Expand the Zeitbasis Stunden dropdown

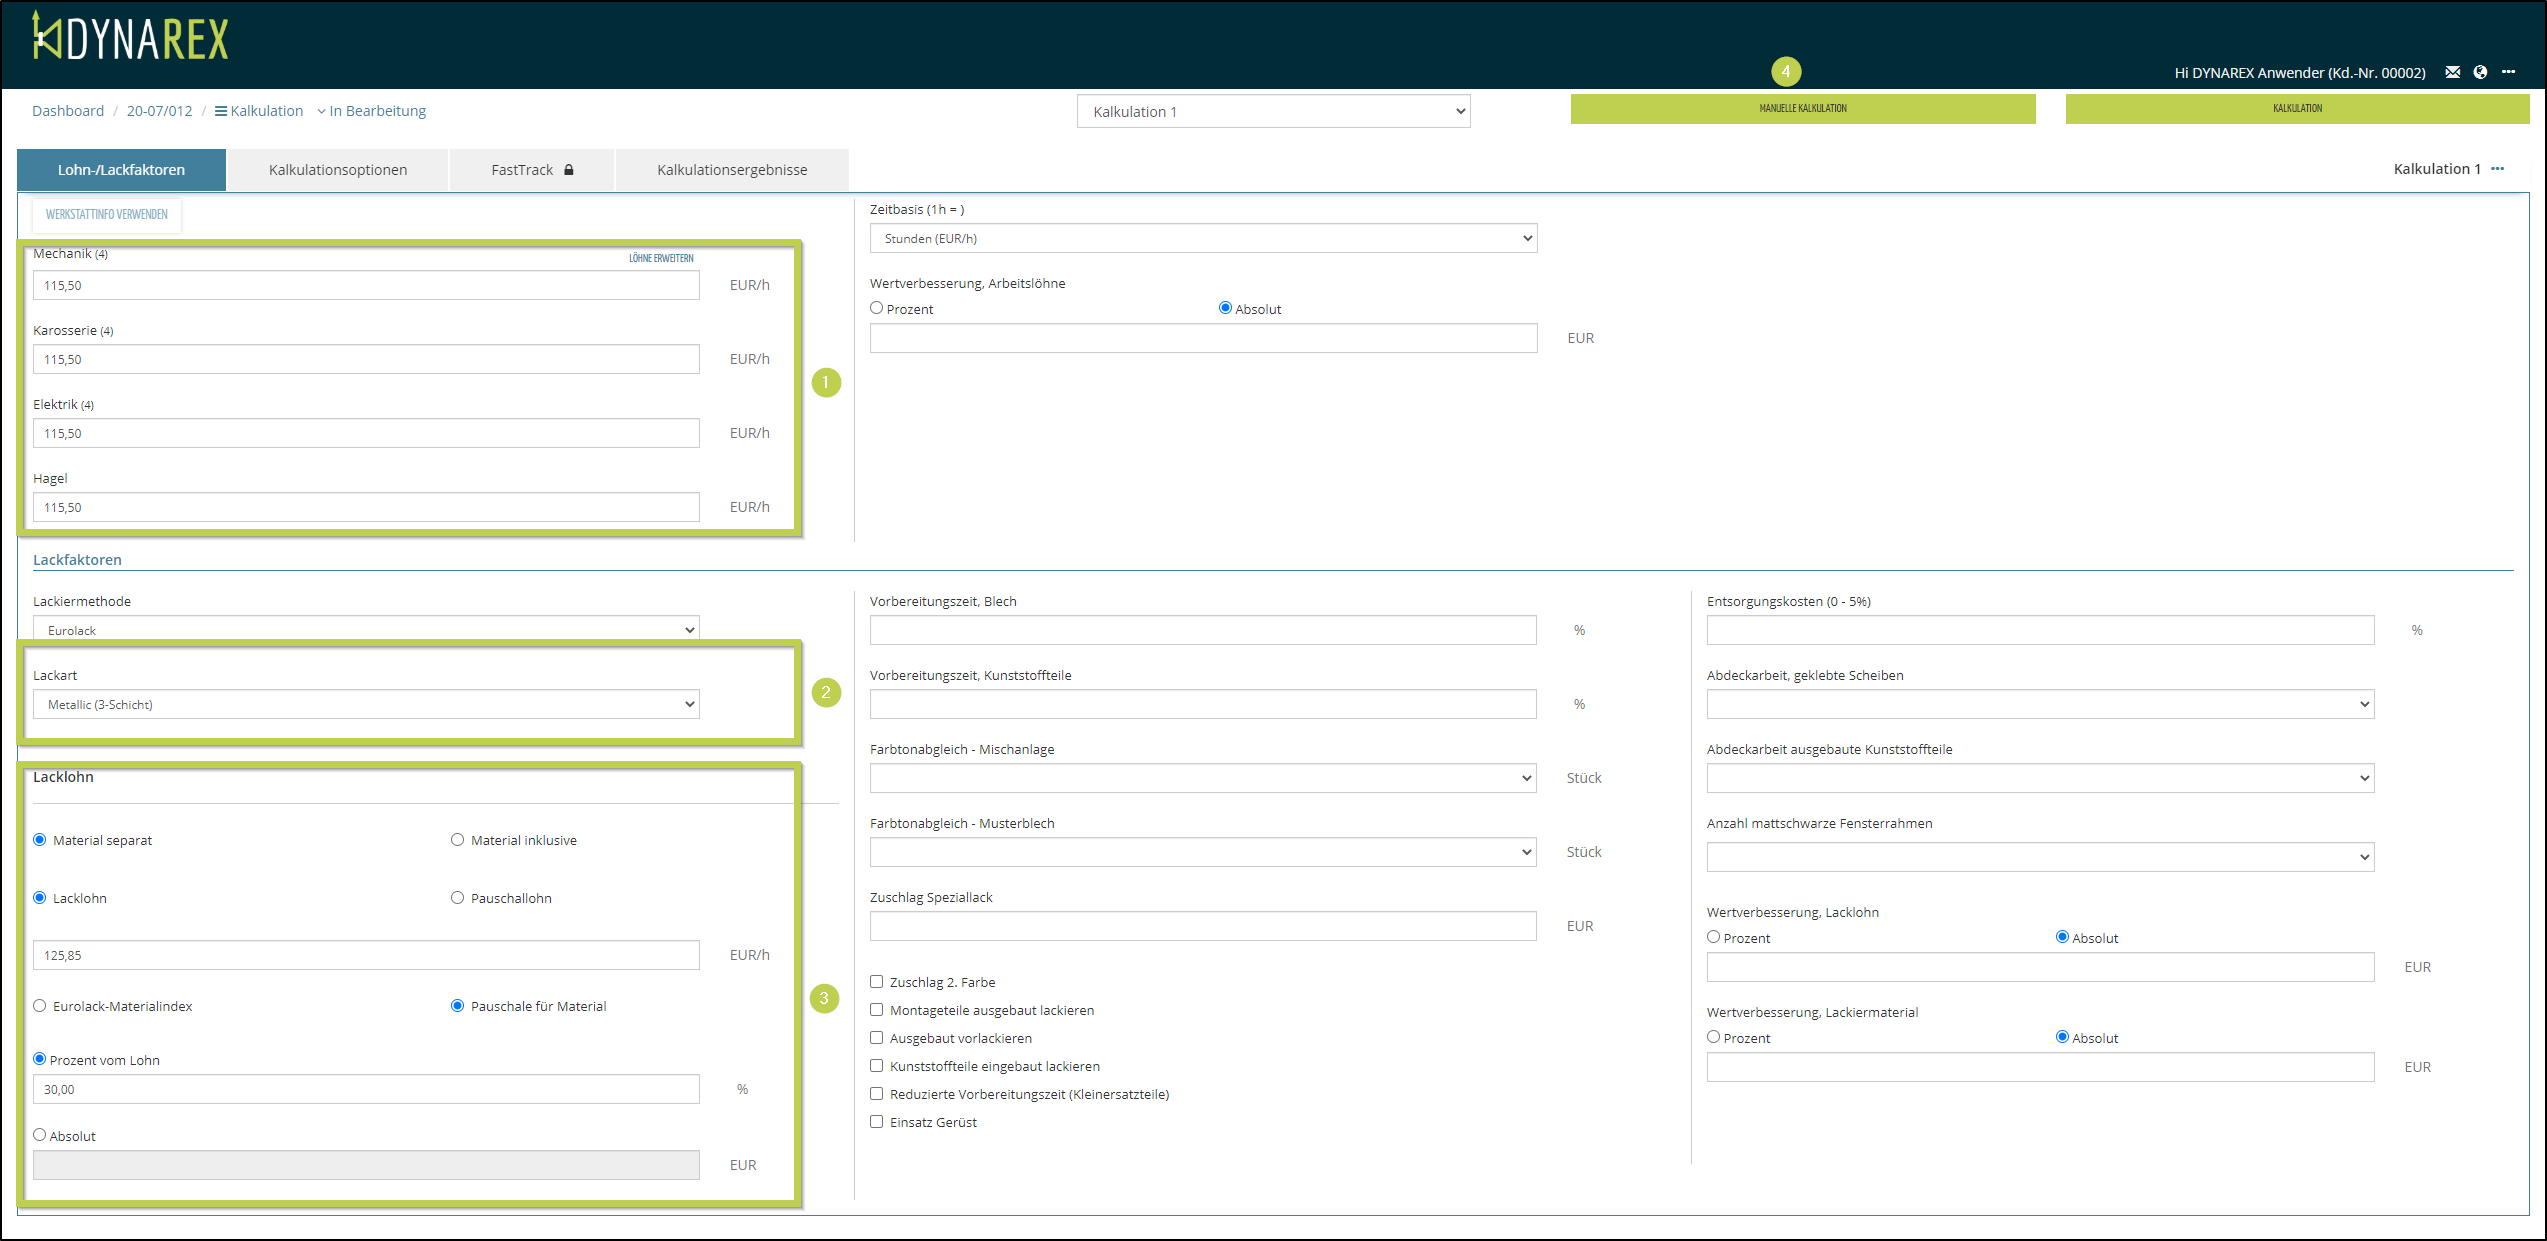tap(1203, 238)
